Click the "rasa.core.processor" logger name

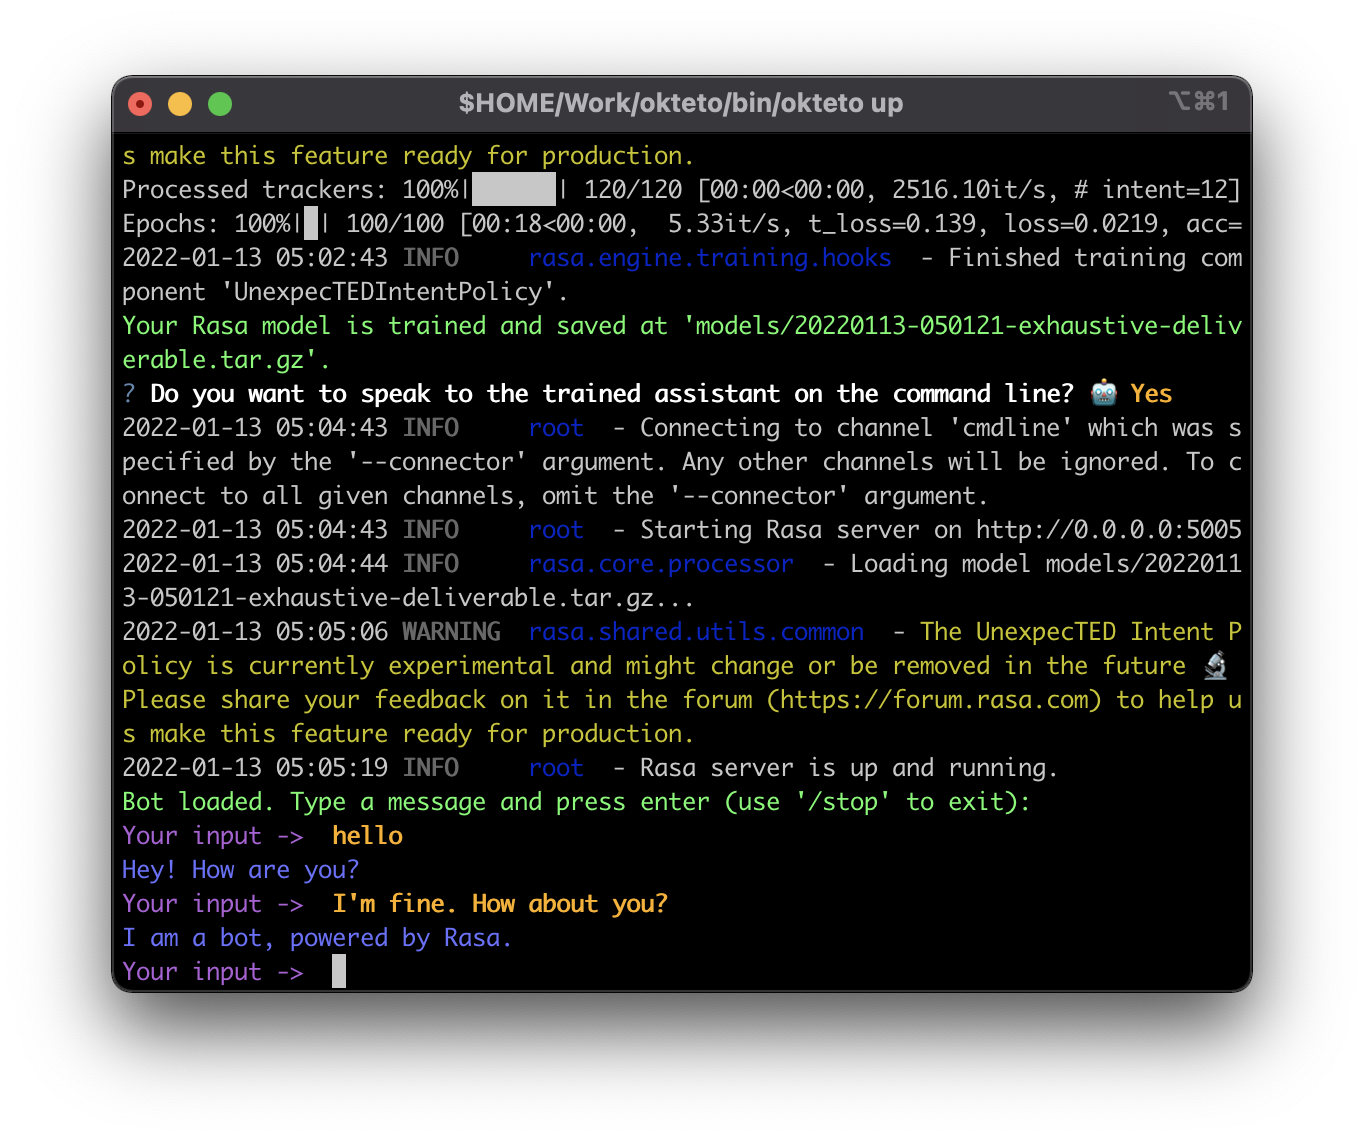[x=661, y=564]
